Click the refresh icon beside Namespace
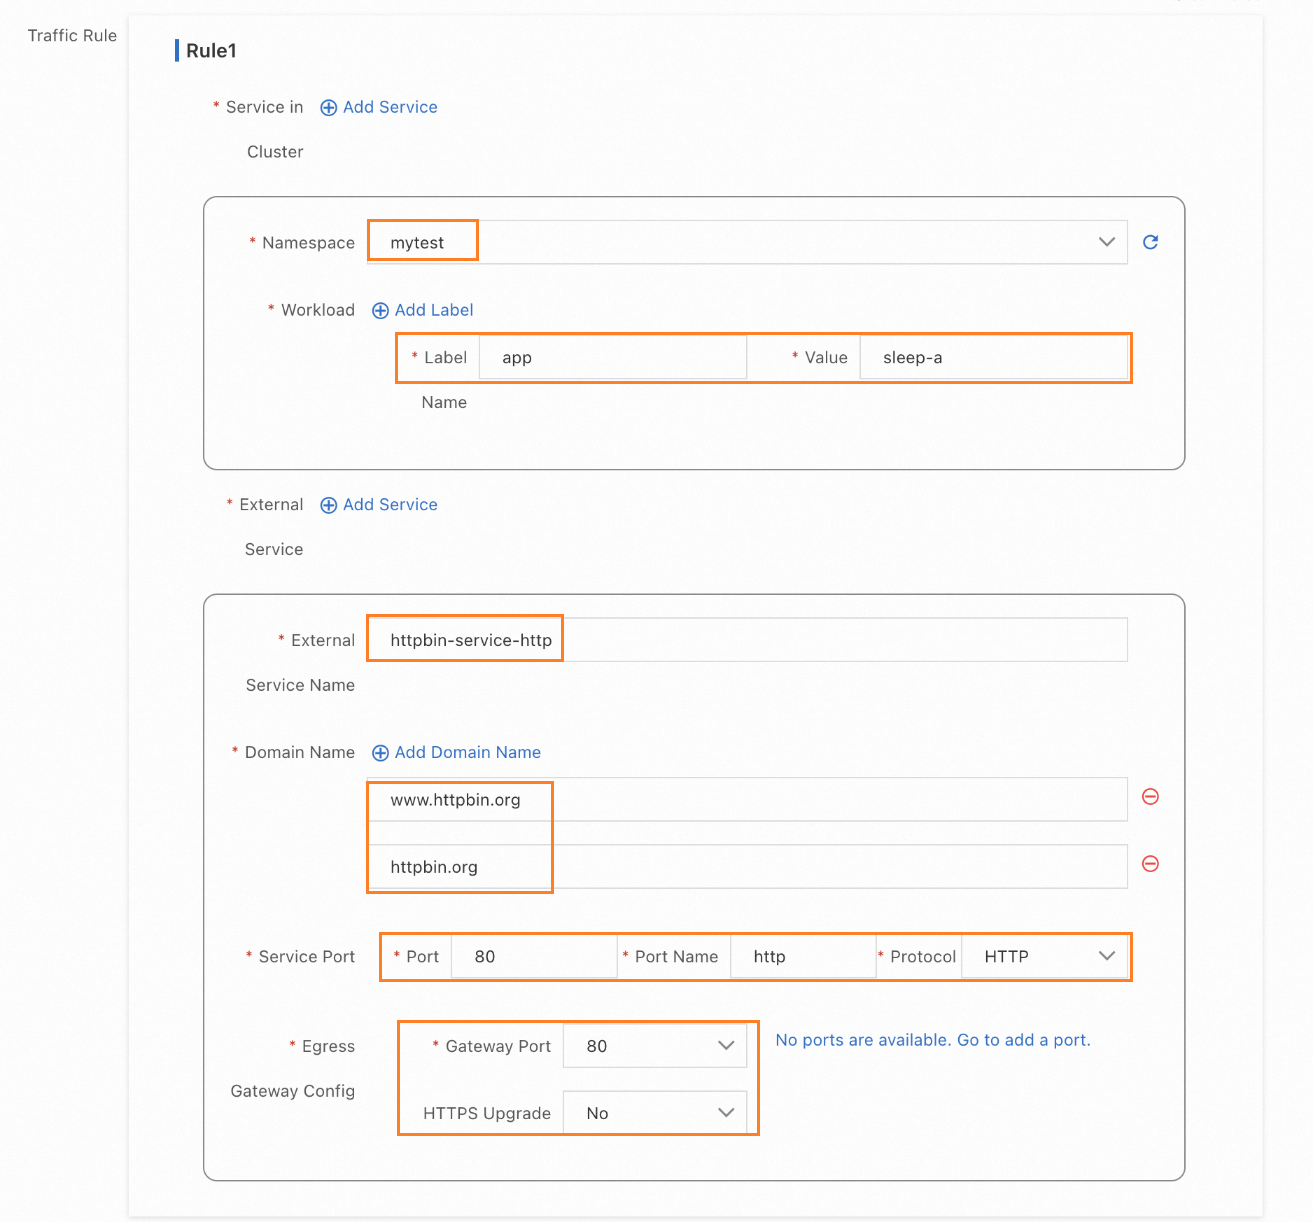The image size is (1313, 1222). (x=1150, y=242)
